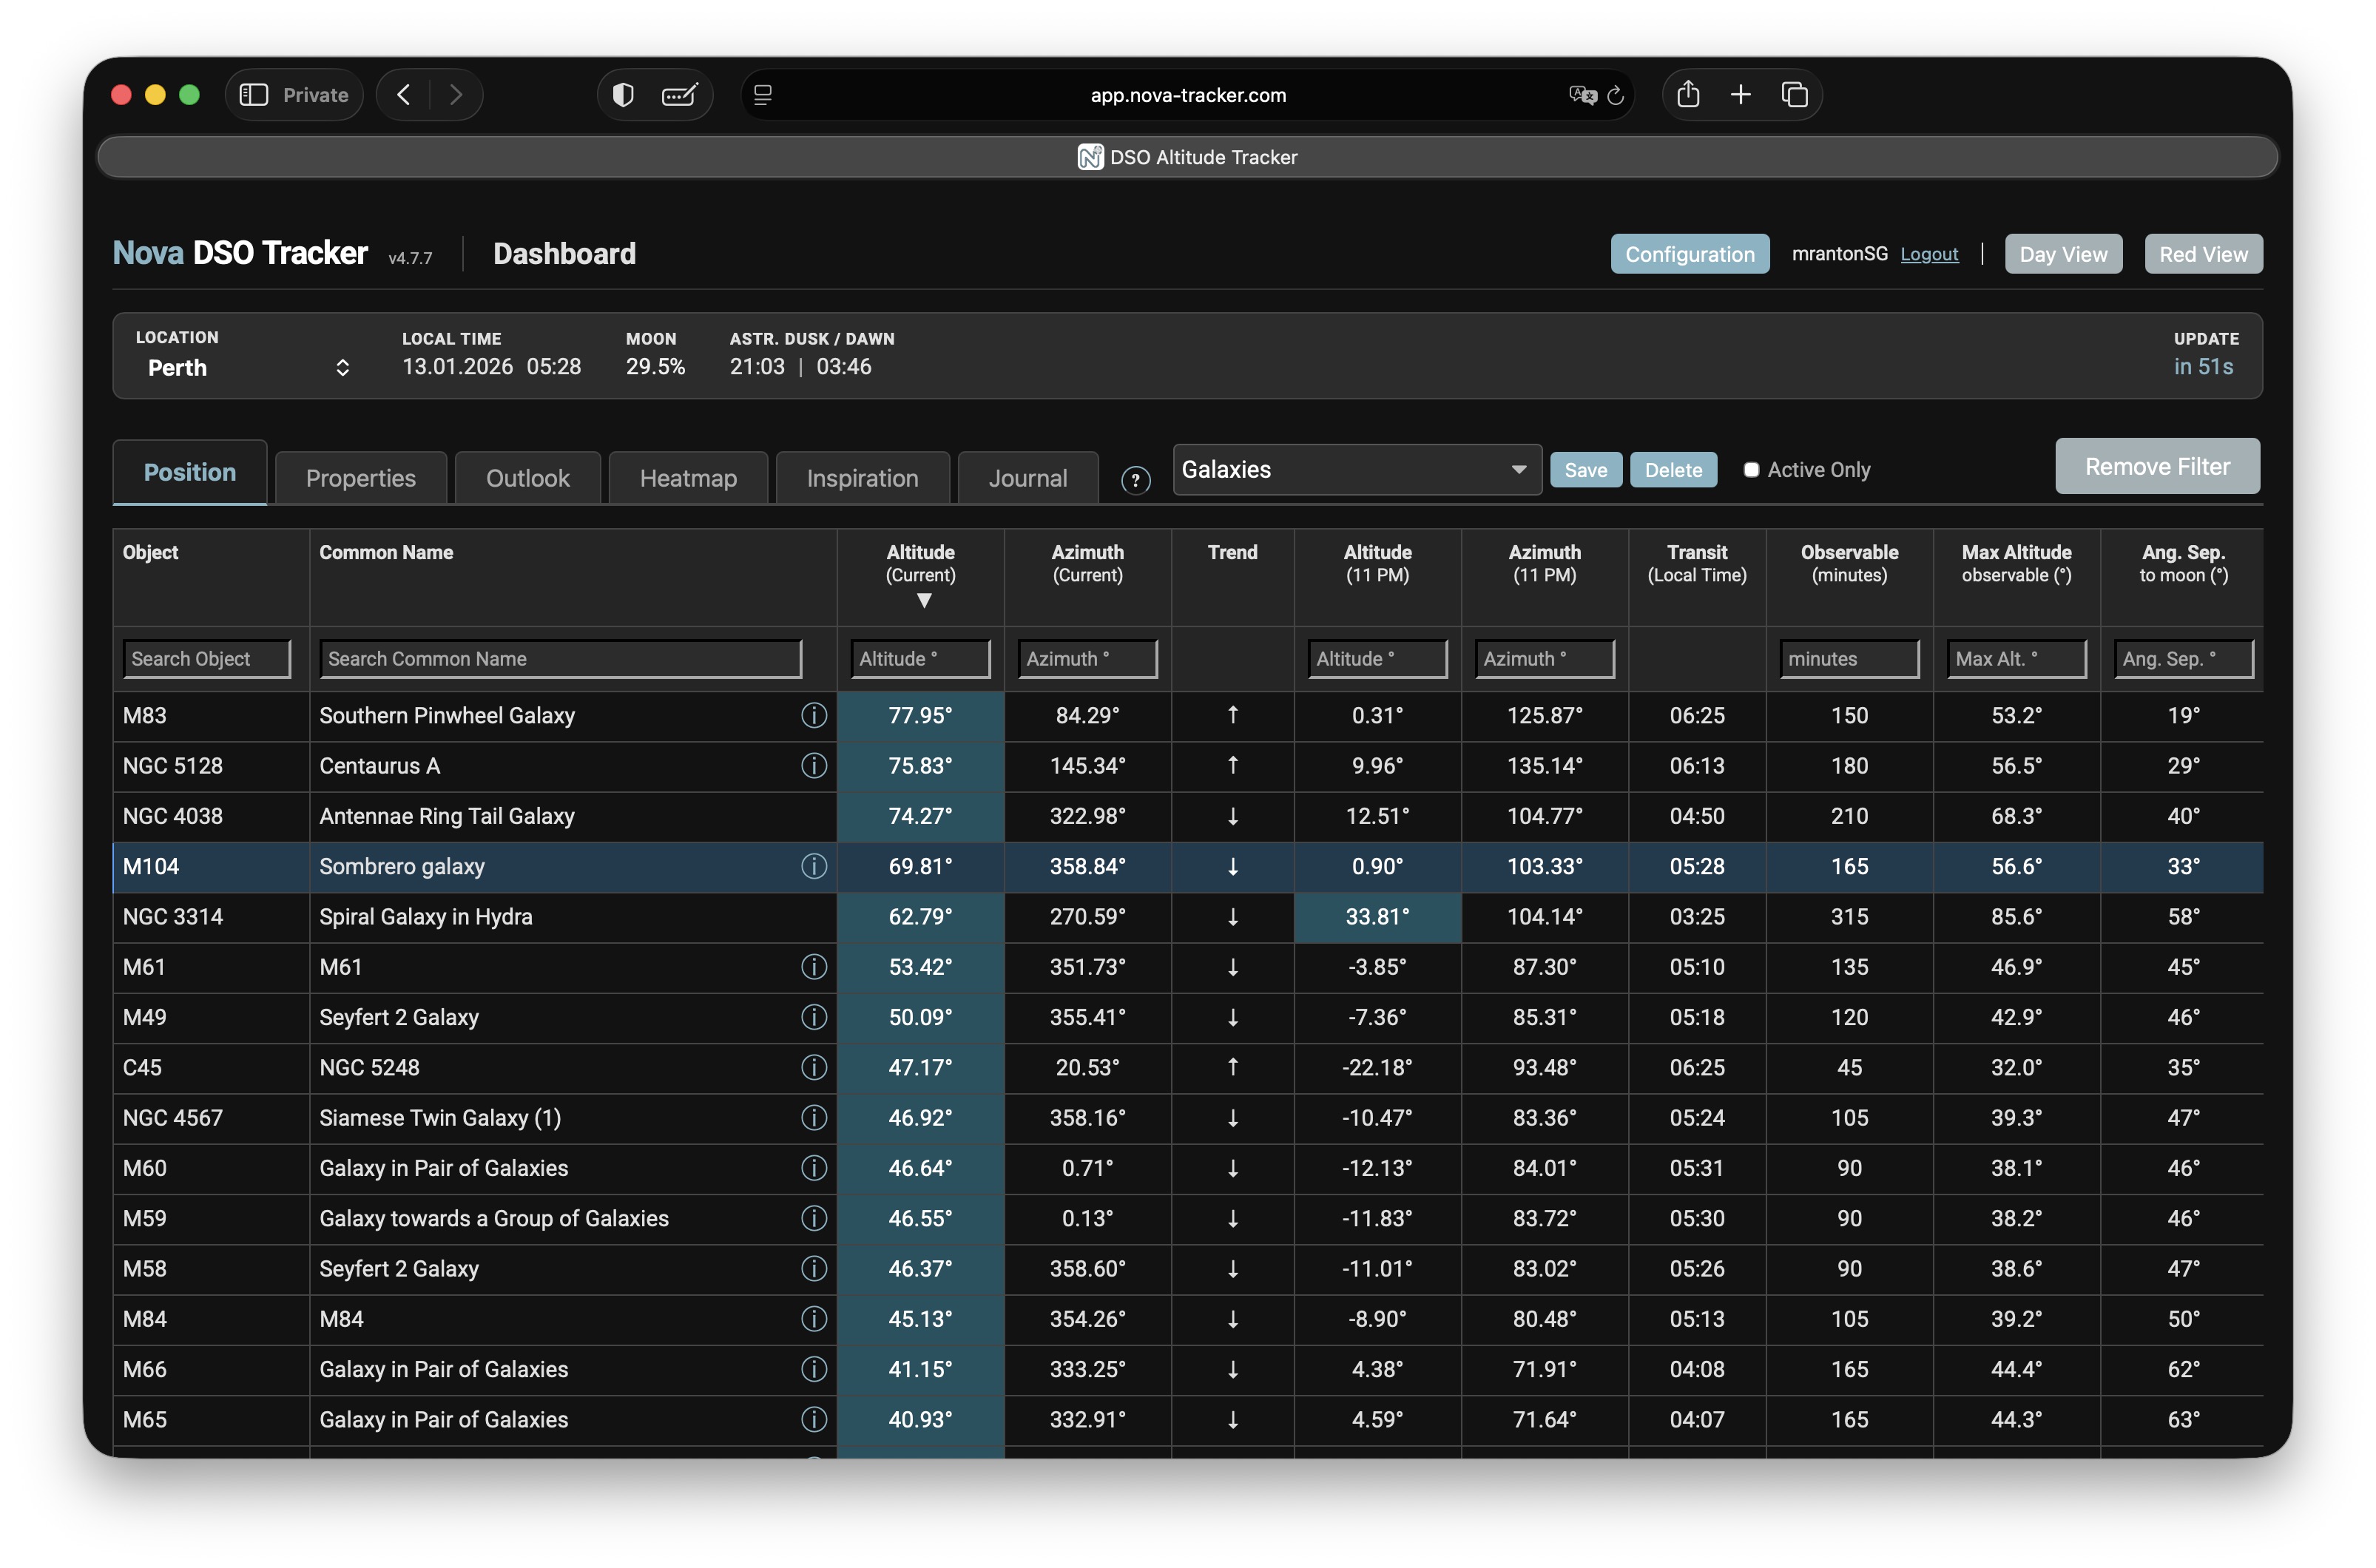
Task: Switch to the Heatmap tab
Action: pyautogui.click(x=688, y=478)
